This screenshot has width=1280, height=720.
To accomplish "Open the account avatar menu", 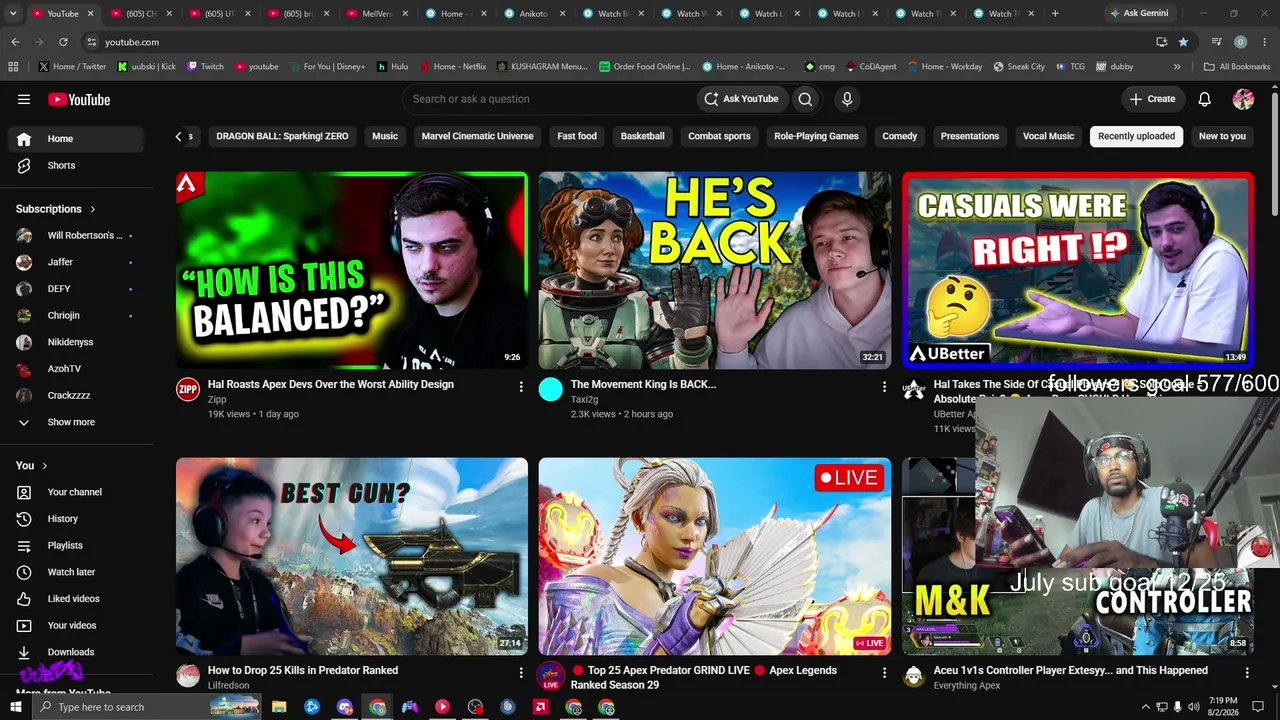I will pos(1243,99).
